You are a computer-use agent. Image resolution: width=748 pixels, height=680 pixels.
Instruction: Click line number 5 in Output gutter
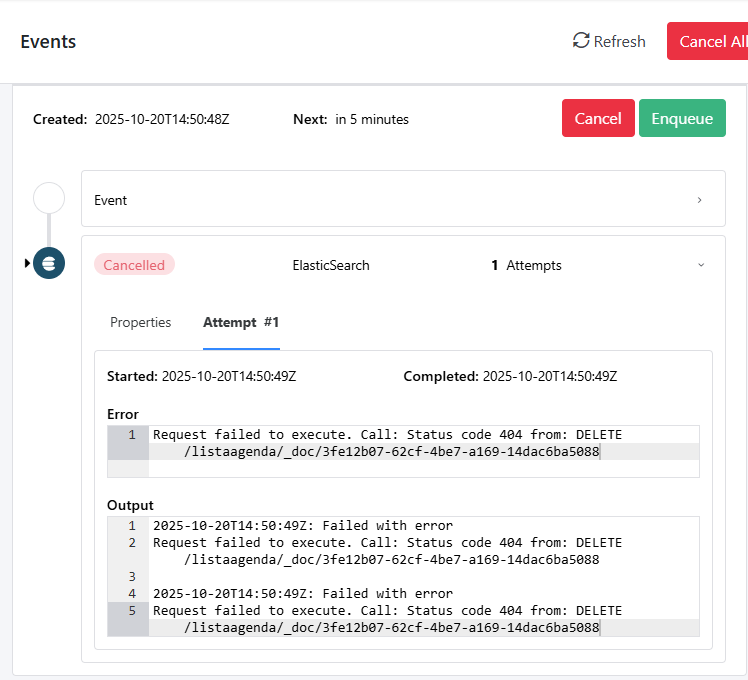pos(131,610)
